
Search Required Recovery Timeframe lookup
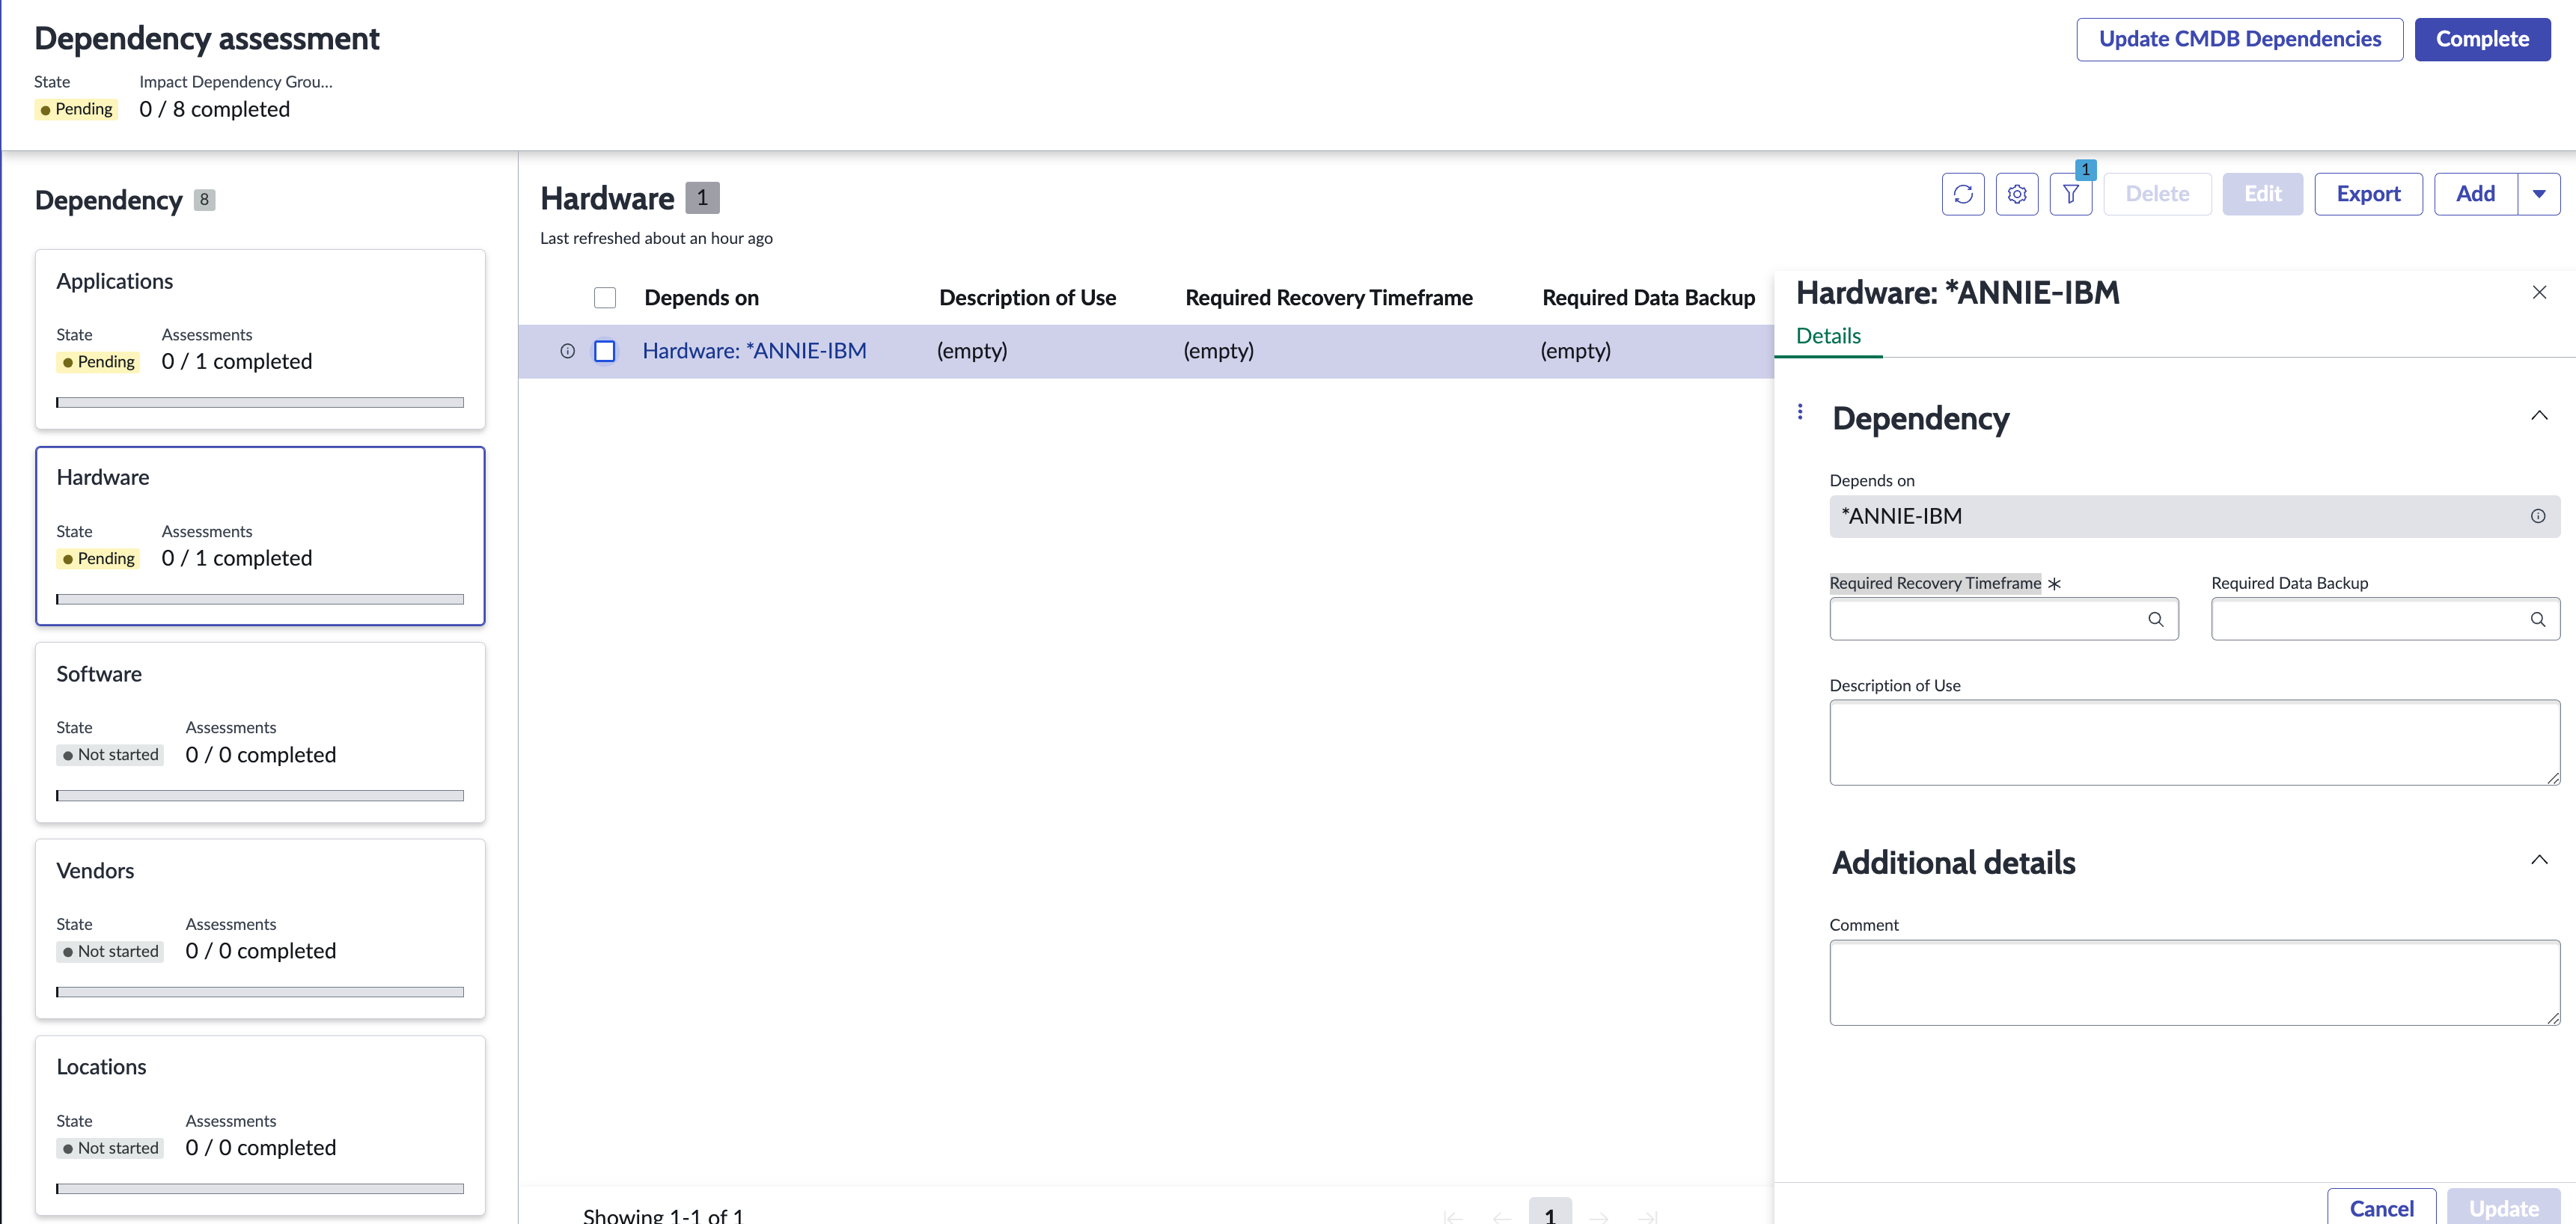(x=2156, y=619)
